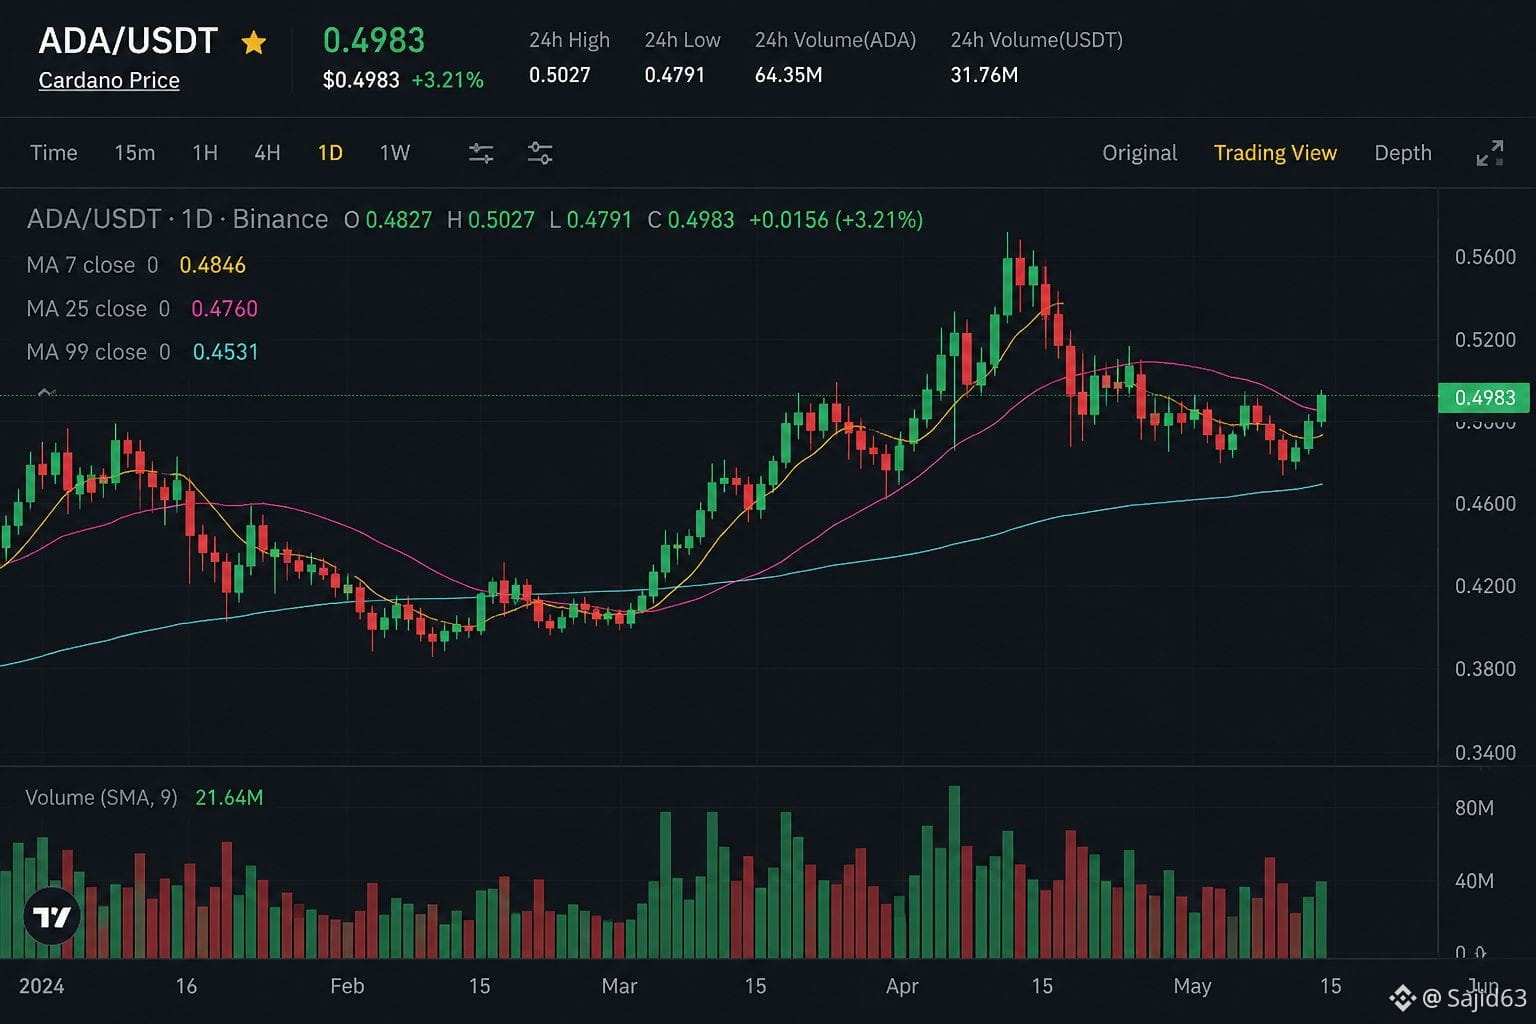Open the Cardano Price link
The height and width of the screenshot is (1024, 1536).
click(109, 80)
